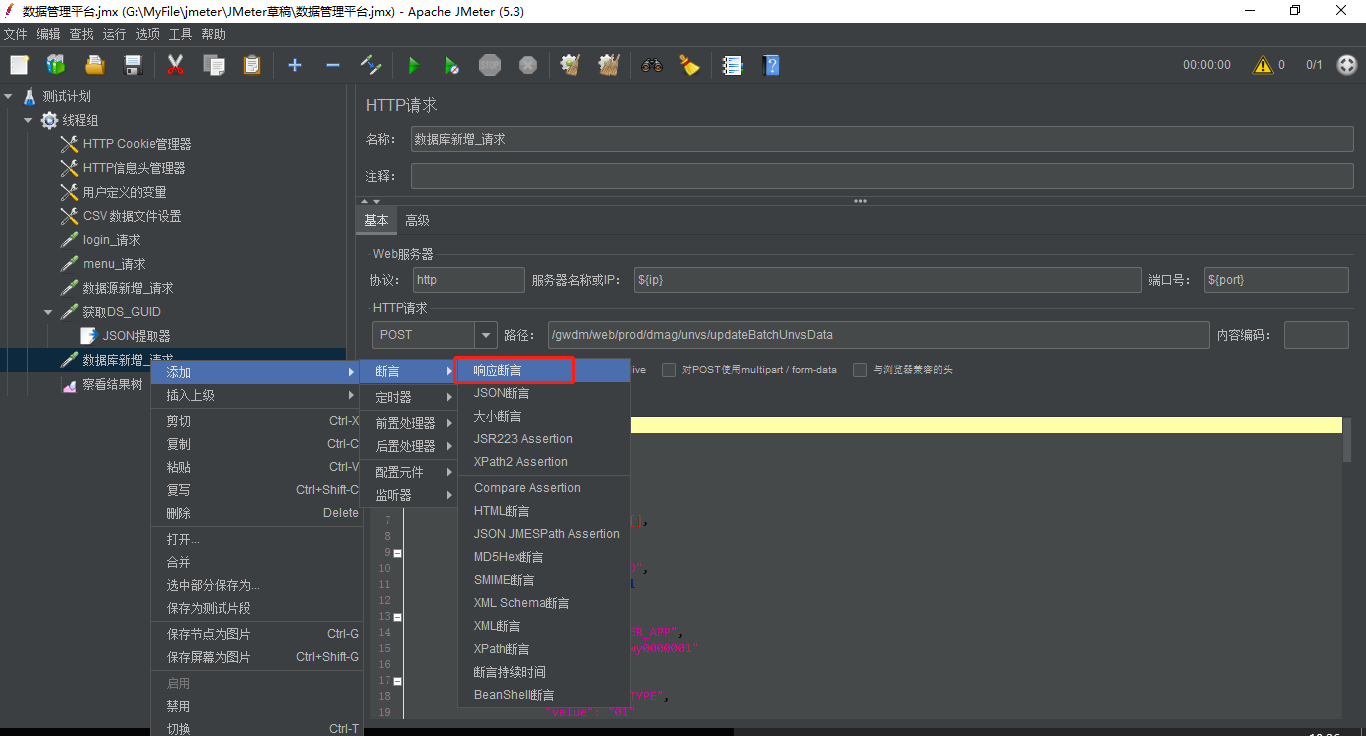Click the 路径 input field
This screenshot has width=1366, height=736.
[878, 335]
